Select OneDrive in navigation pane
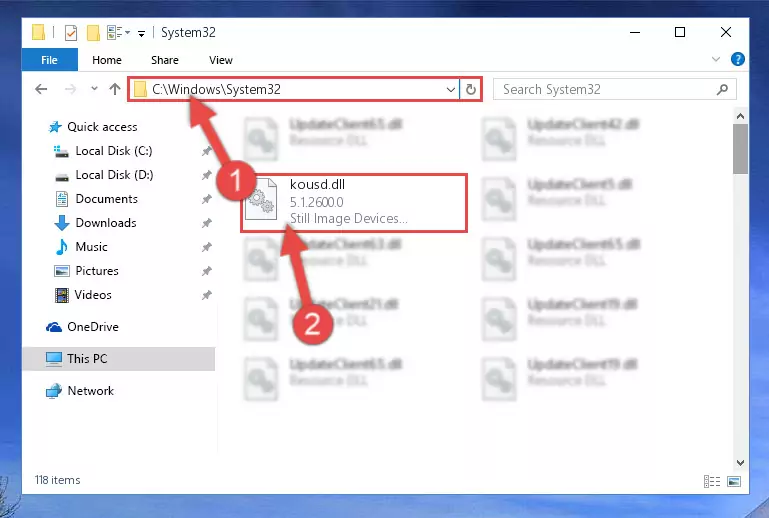The height and width of the screenshot is (518, 769). tap(93, 327)
